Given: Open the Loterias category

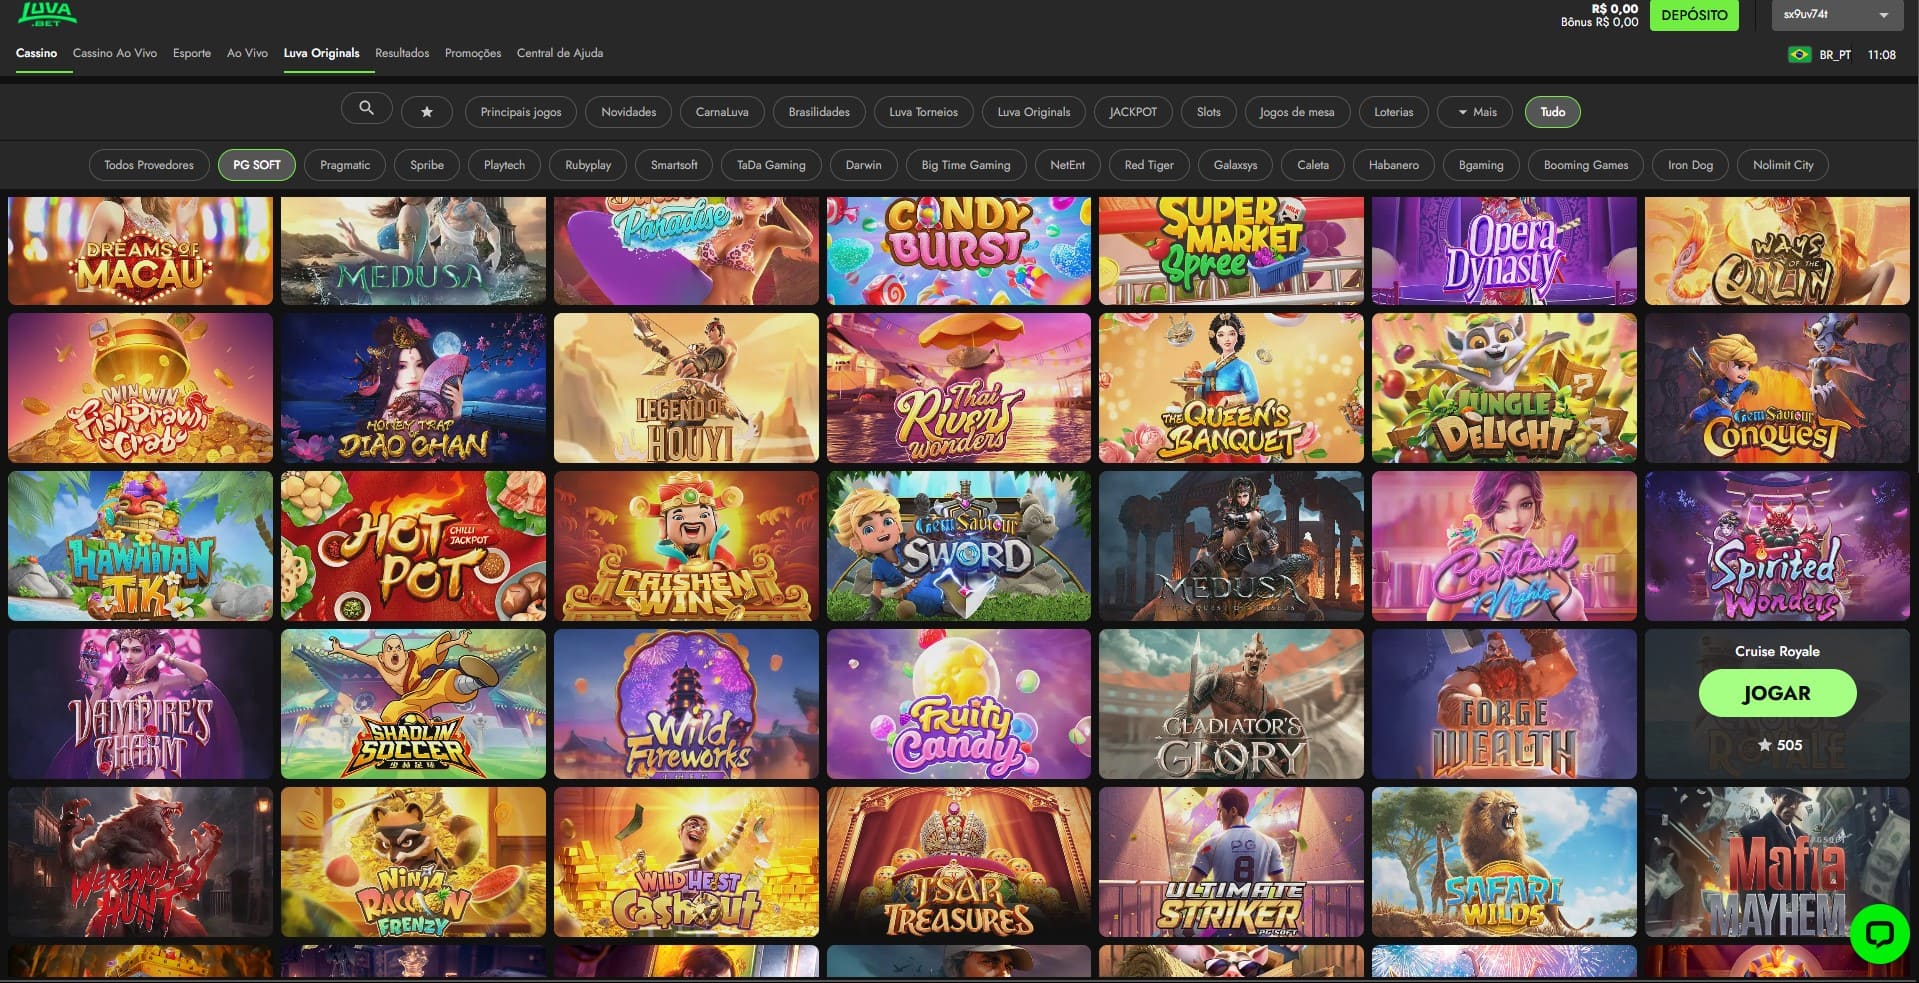Looking at the screenshot, I should point(1394,112).
